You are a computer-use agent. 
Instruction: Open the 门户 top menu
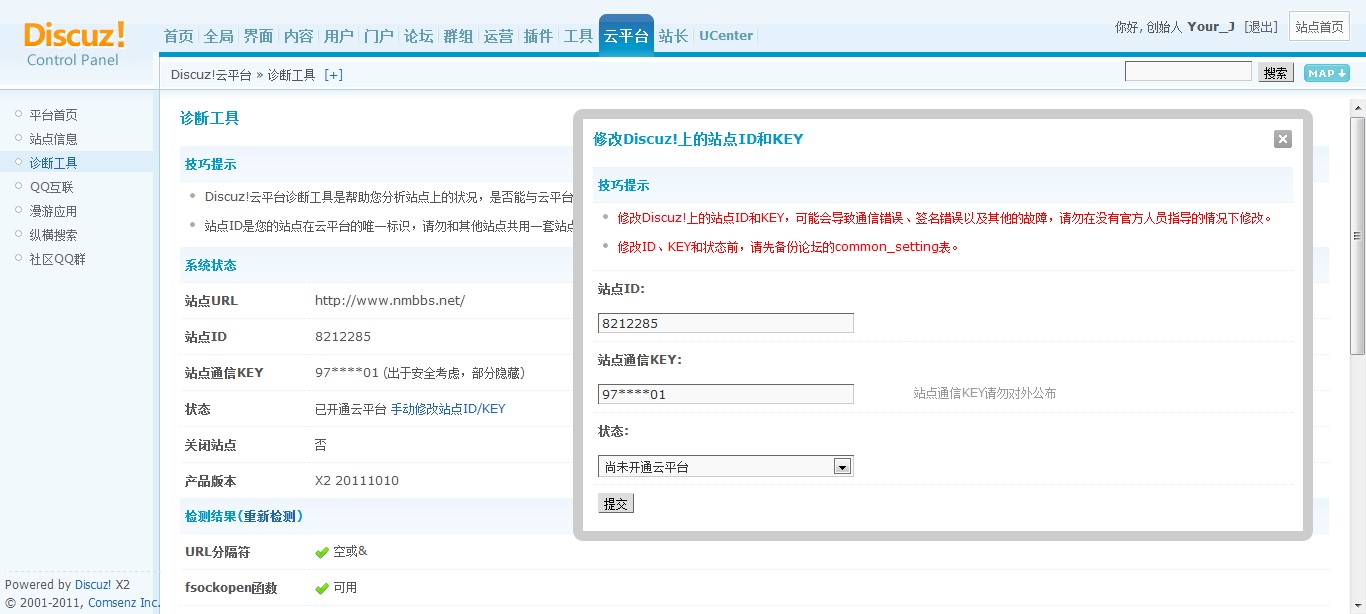[378, 36]
